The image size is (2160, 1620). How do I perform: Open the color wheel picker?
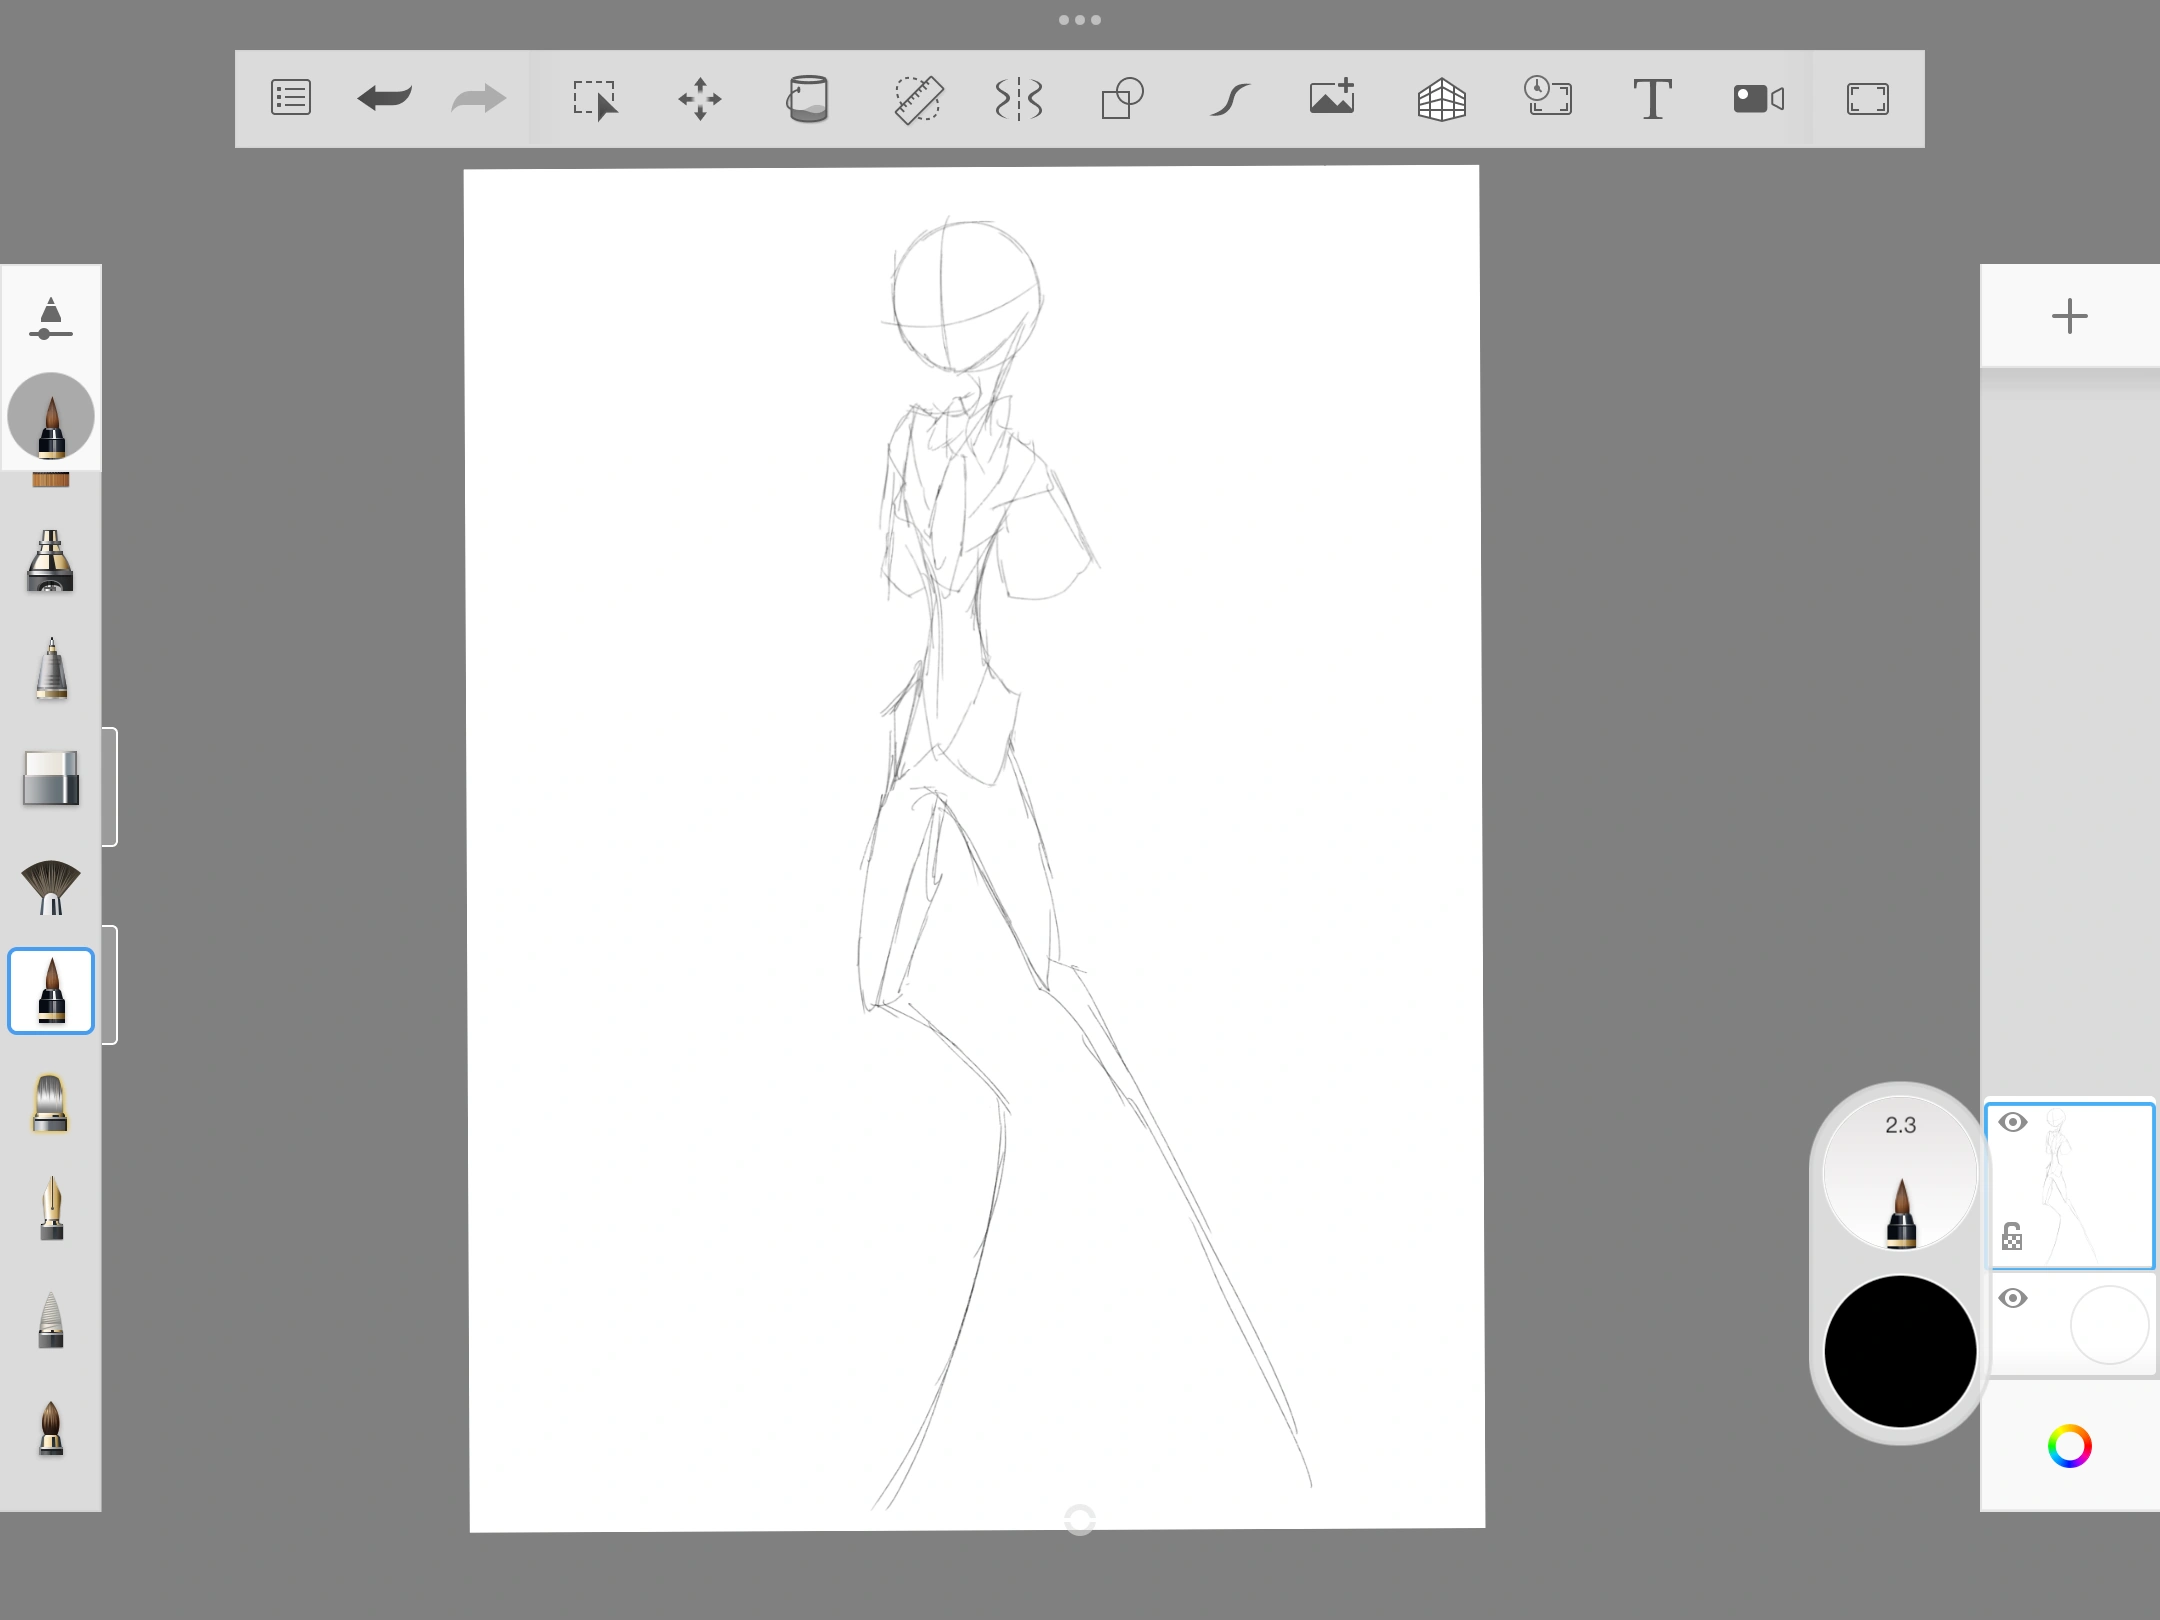click(x=2069, y=1446)
